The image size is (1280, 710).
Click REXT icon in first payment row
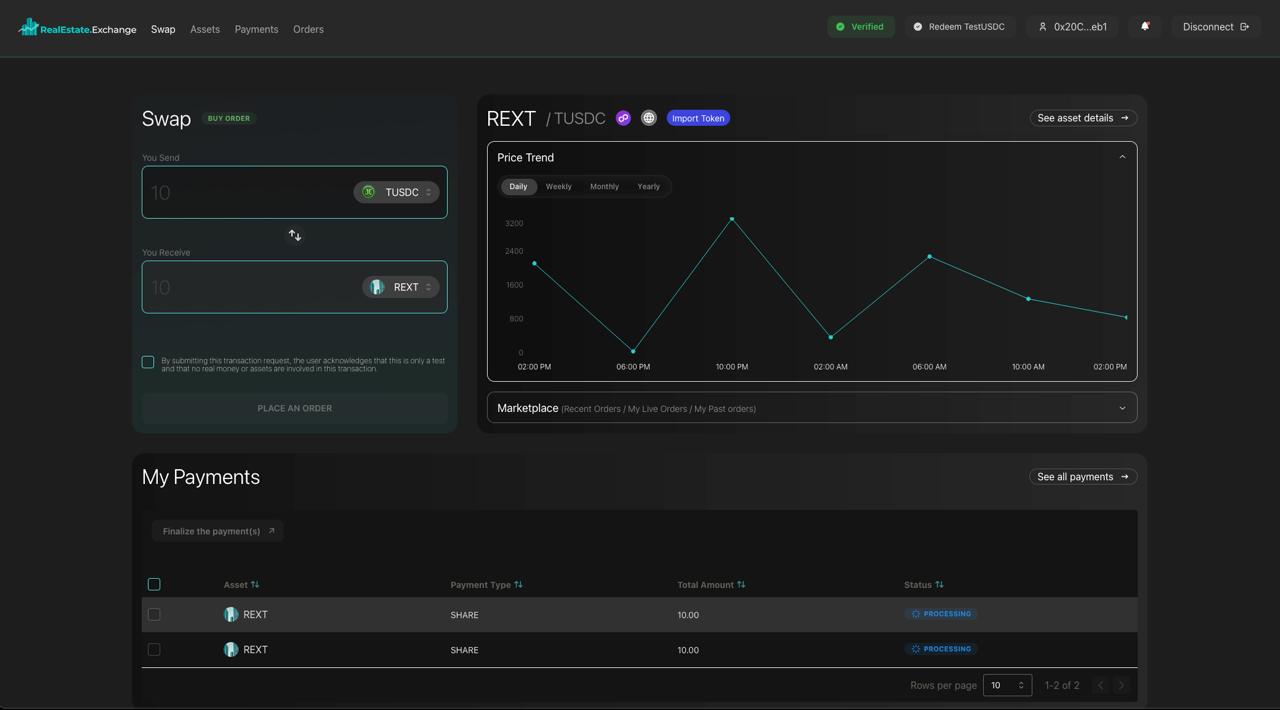click(x=231, y=615)
